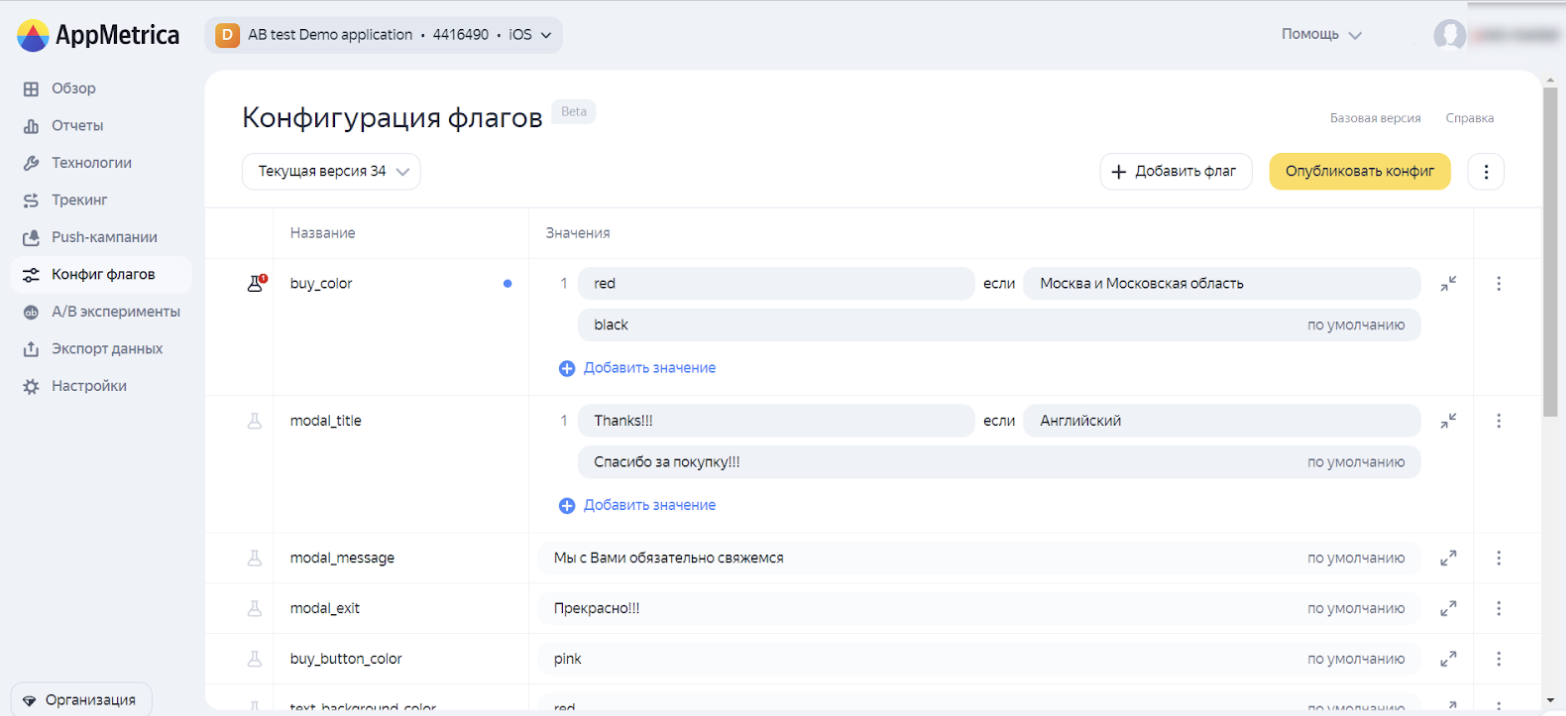Expand the Помощь help menu
1566x716 pixels.
(1321, 35)
